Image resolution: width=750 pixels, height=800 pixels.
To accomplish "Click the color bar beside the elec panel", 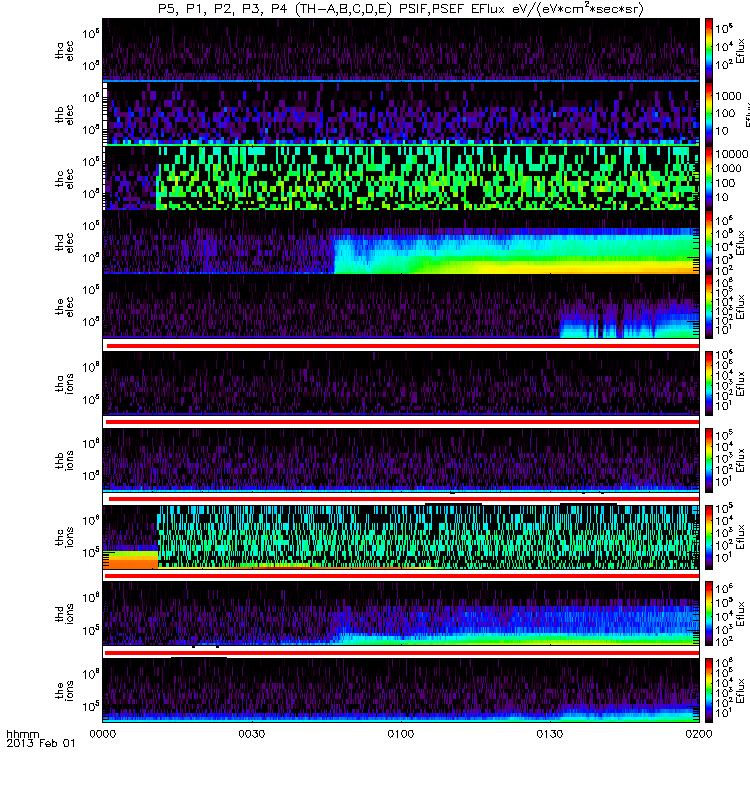I will point(709,306).
